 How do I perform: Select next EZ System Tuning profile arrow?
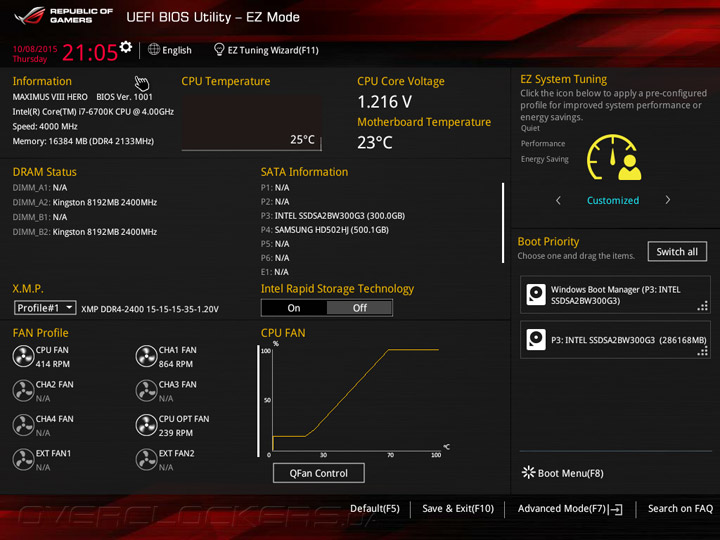tap(668, 200)
